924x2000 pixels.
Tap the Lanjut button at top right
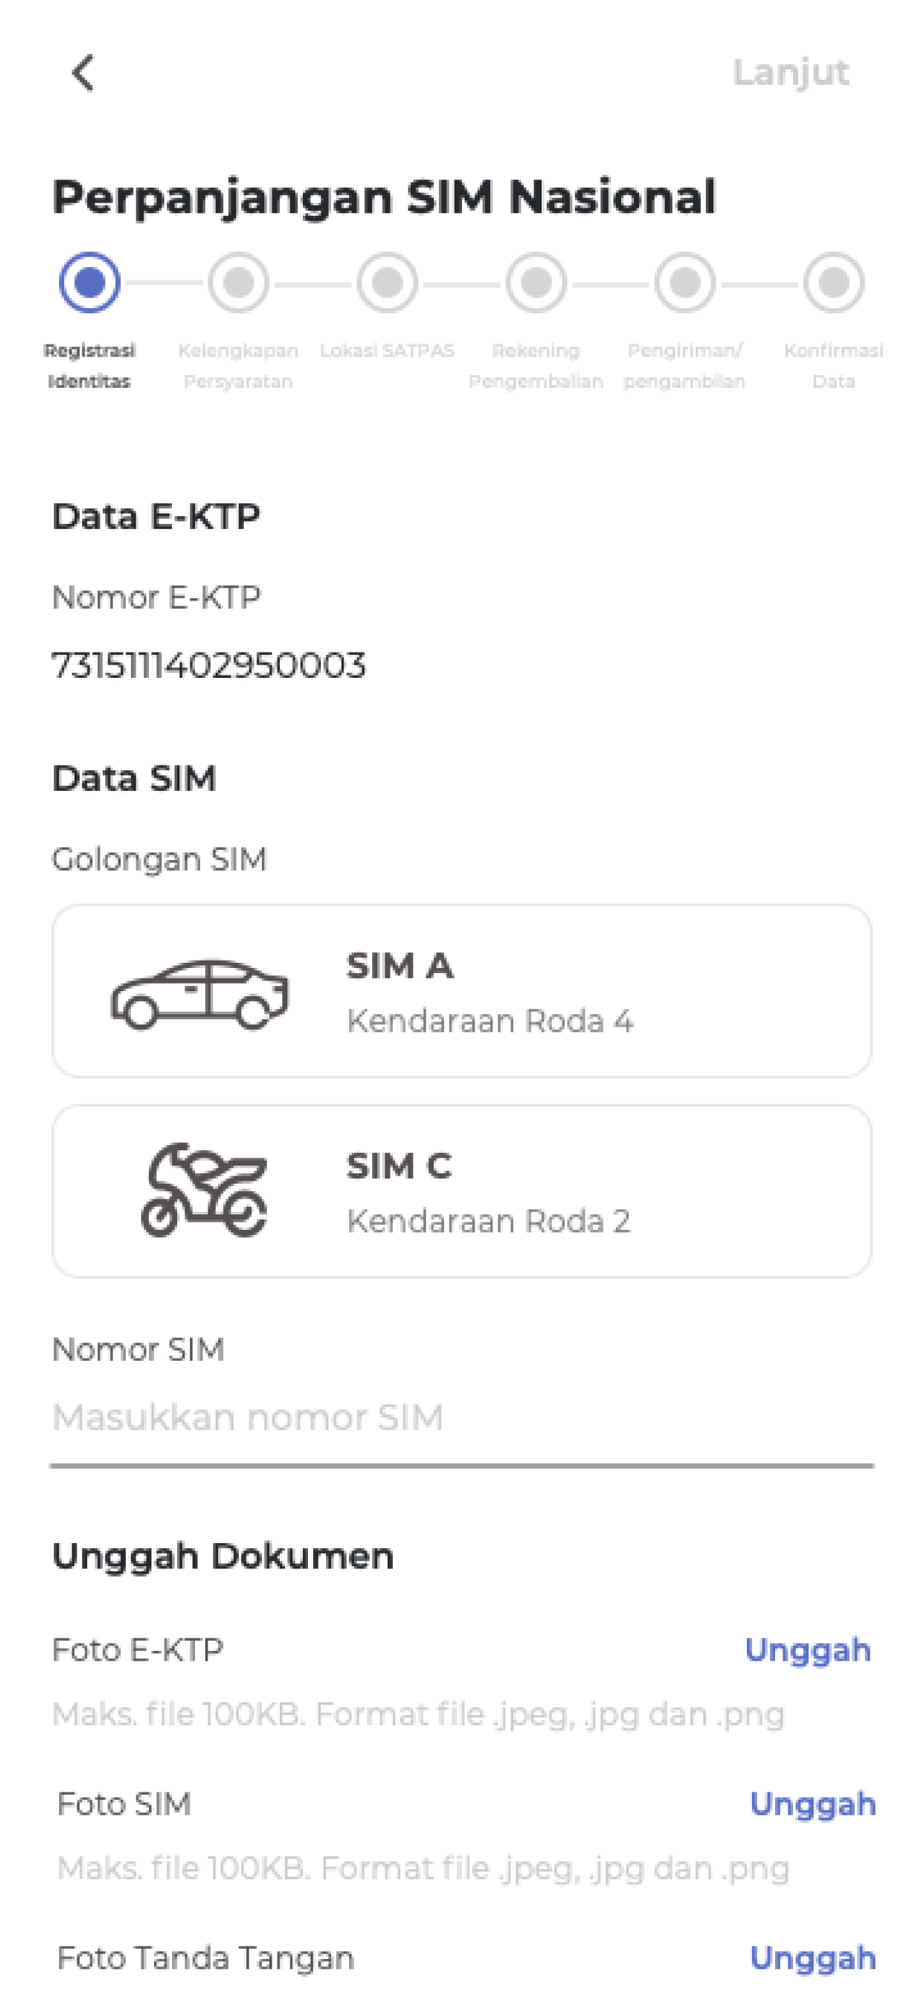coord(790,73)
